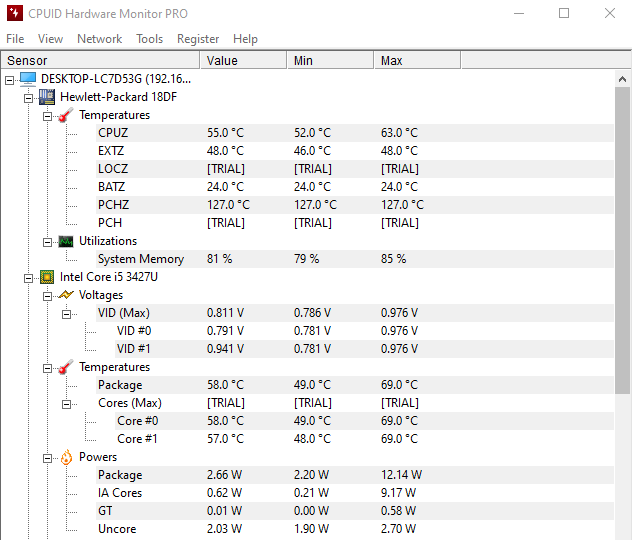Collapse the Cores (Max) node
This screenshot has width=632, height=540.
coord(66,404)
